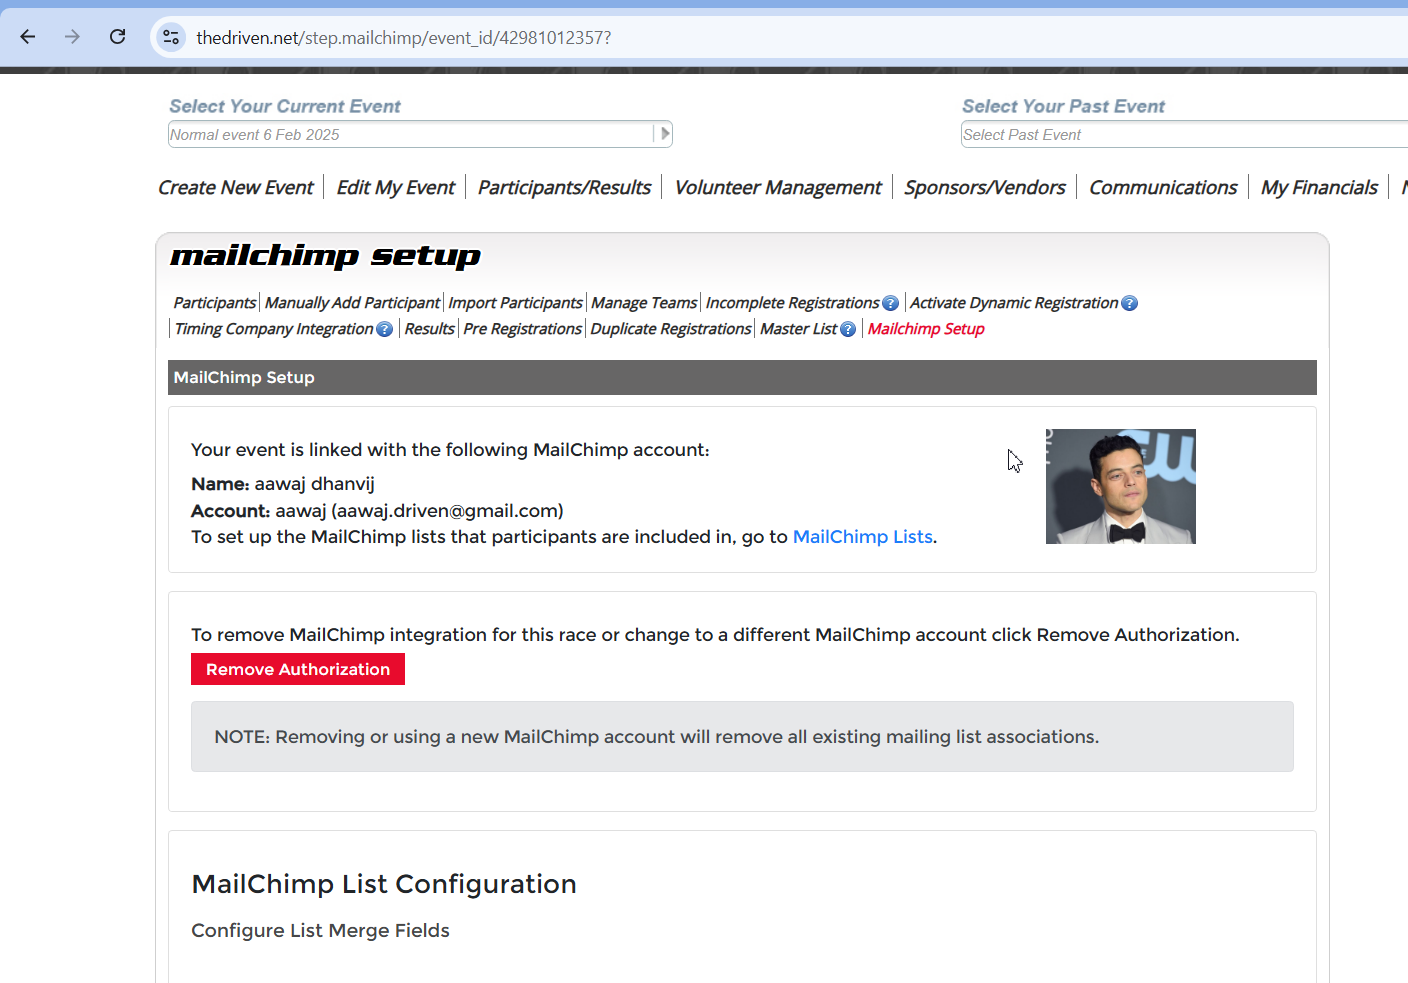Open help icon beside Master List
The height and width of the screenshot is (983, 1408).
(x=848, y=329)
